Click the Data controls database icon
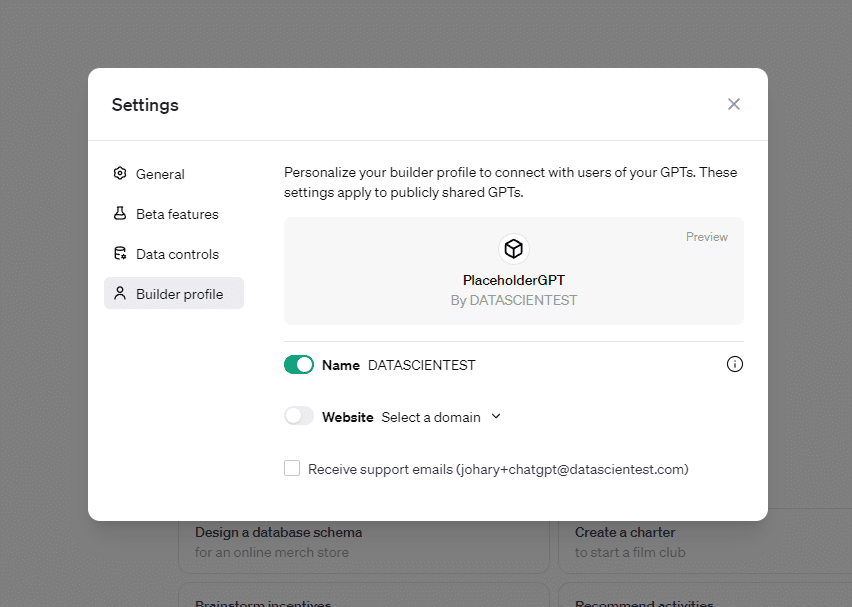This screenshot has width=852, height=607. point(120,253)
